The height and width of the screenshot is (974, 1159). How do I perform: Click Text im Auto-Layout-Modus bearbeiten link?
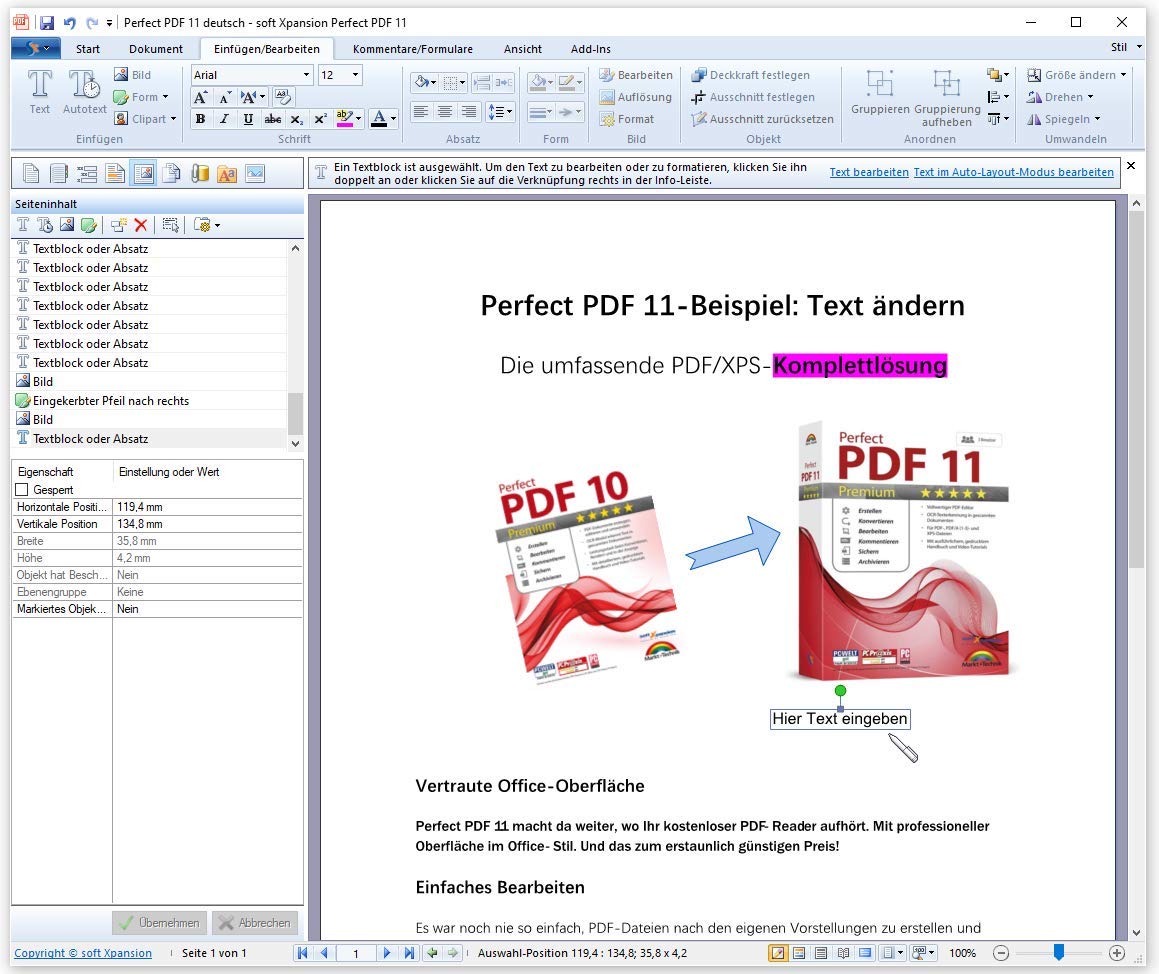(x=1013, y=172)
